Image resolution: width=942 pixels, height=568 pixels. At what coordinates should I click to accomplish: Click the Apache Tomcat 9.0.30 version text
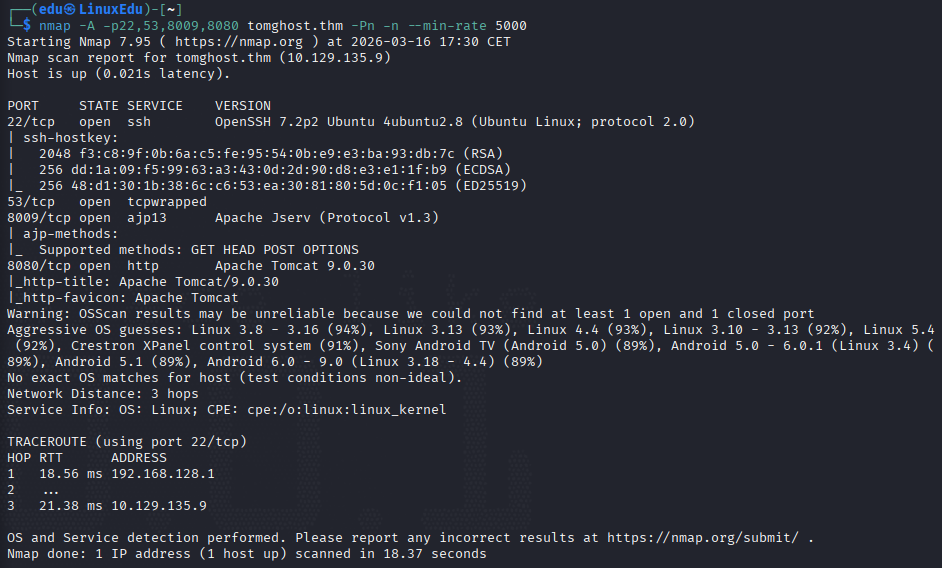tap(295, 266)
